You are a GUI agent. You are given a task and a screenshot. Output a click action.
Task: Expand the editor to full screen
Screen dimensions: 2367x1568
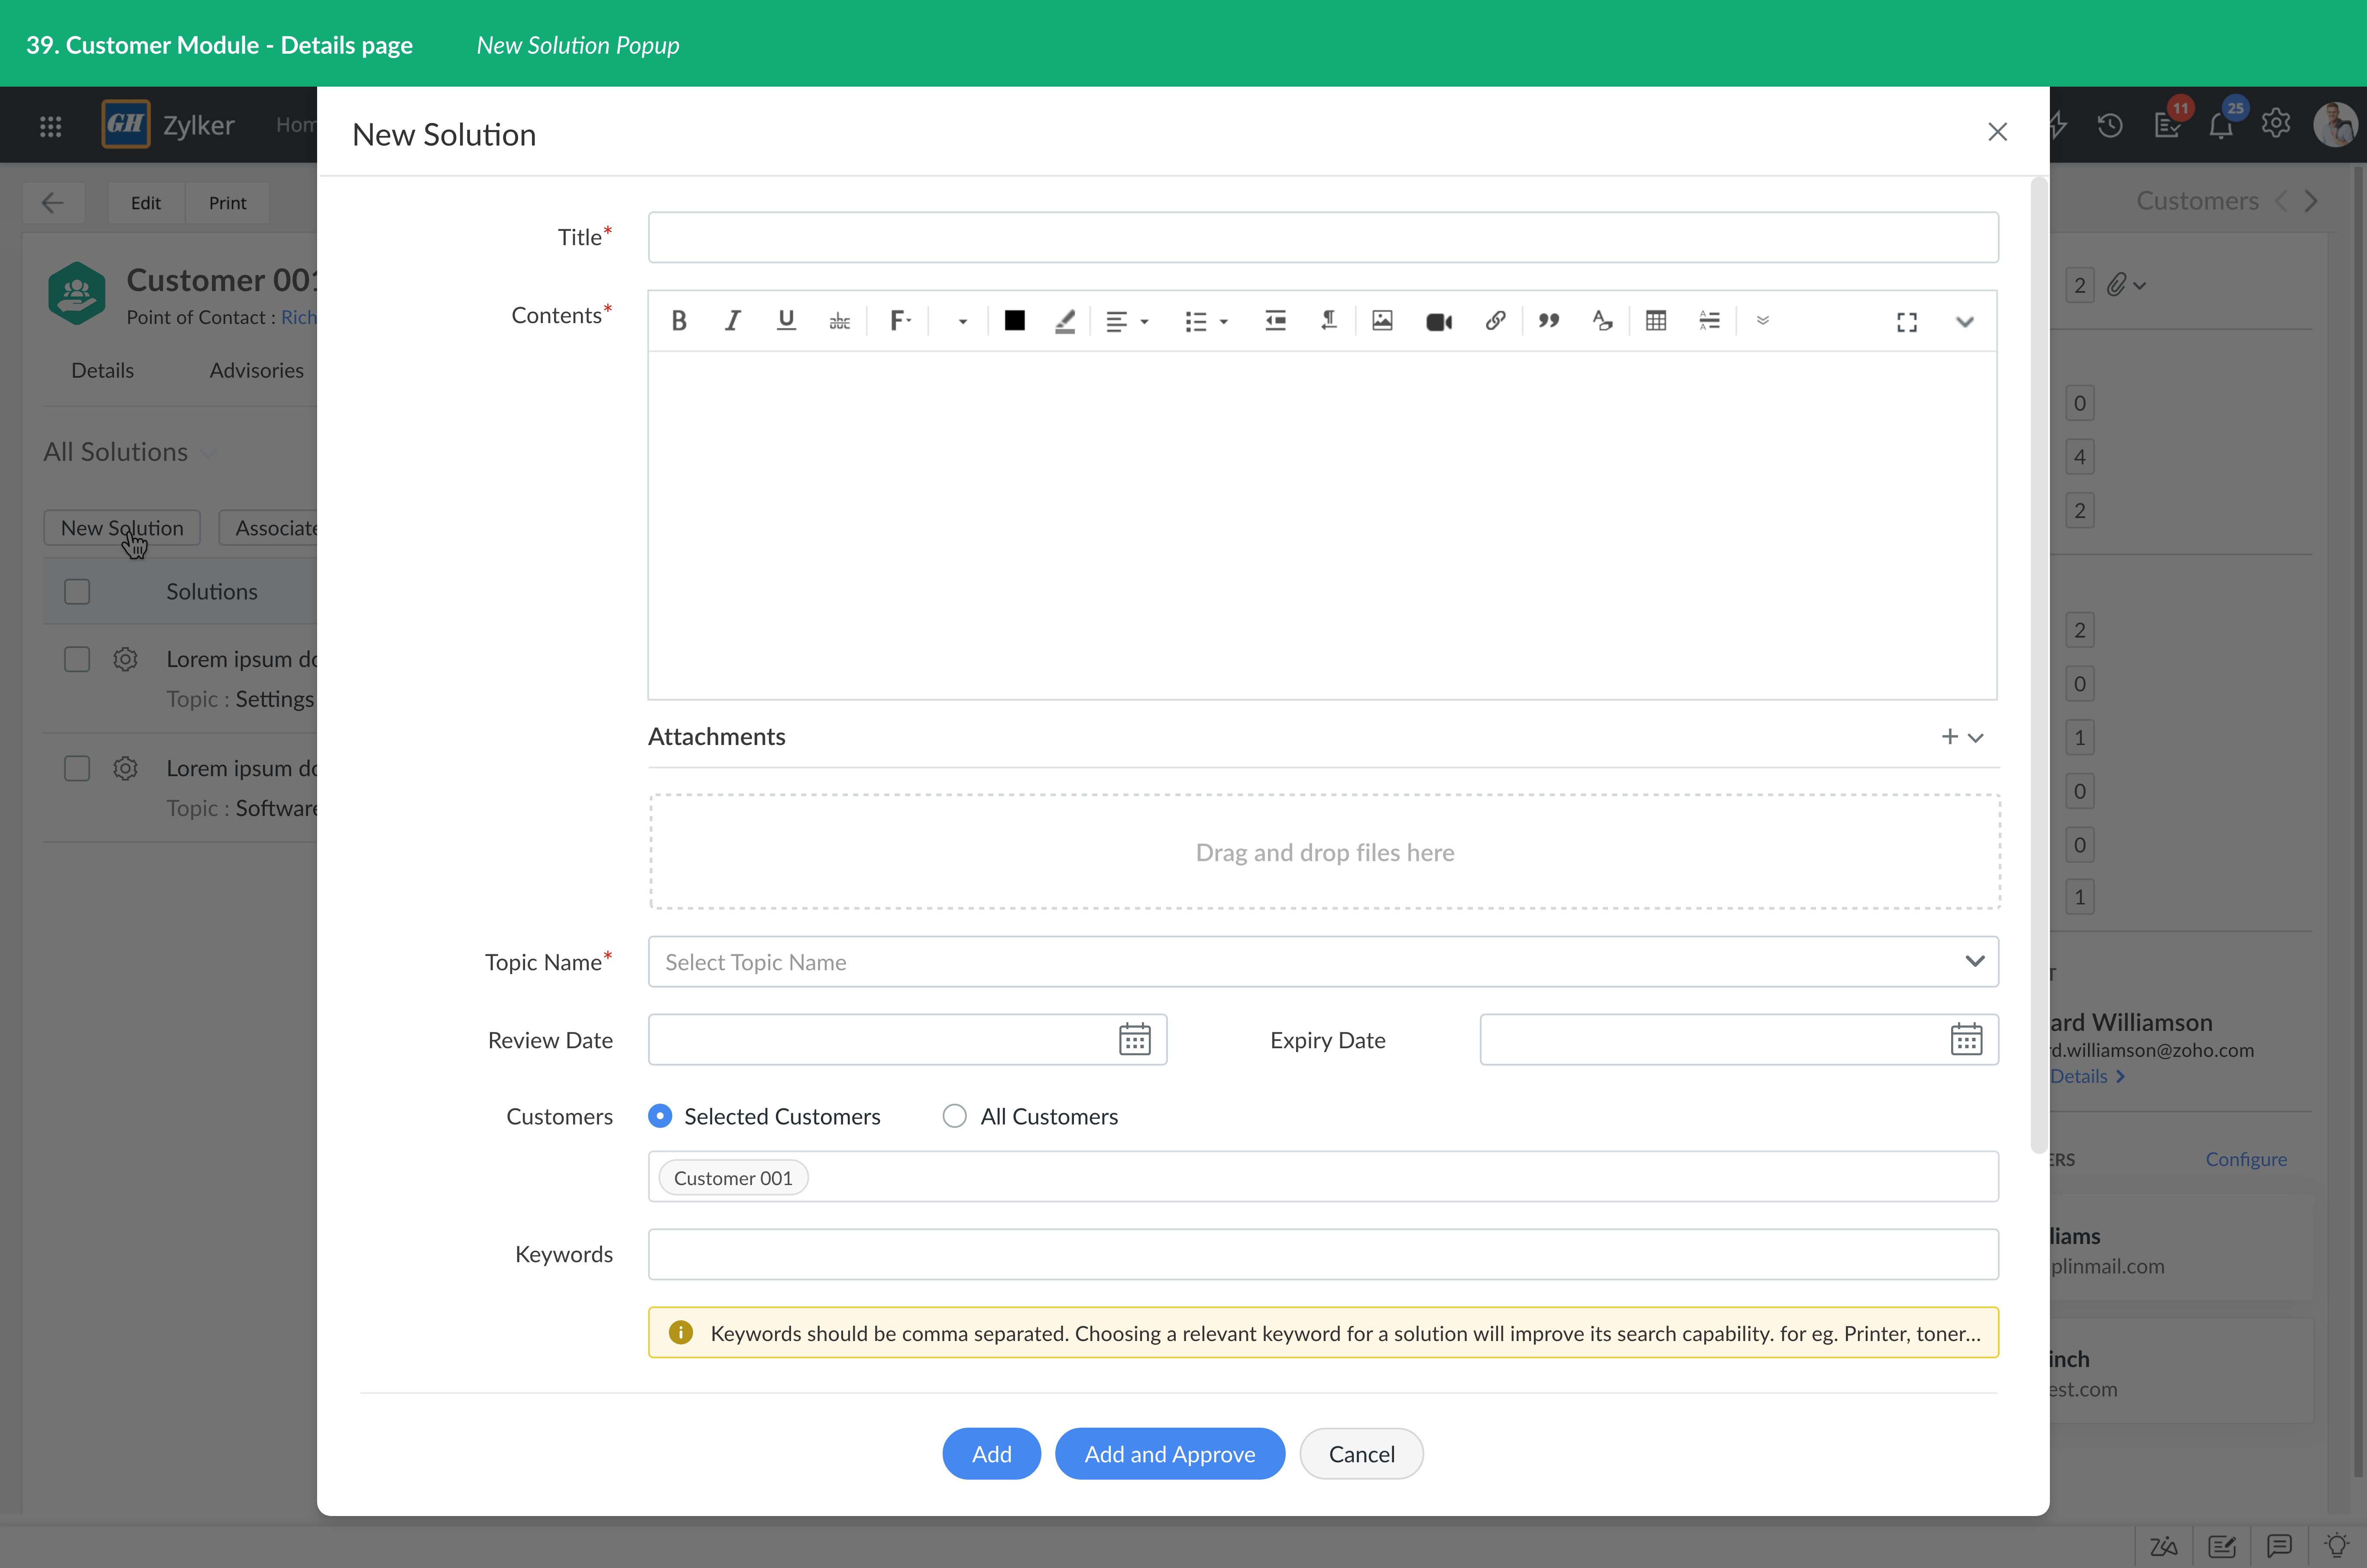[1907, 322]
